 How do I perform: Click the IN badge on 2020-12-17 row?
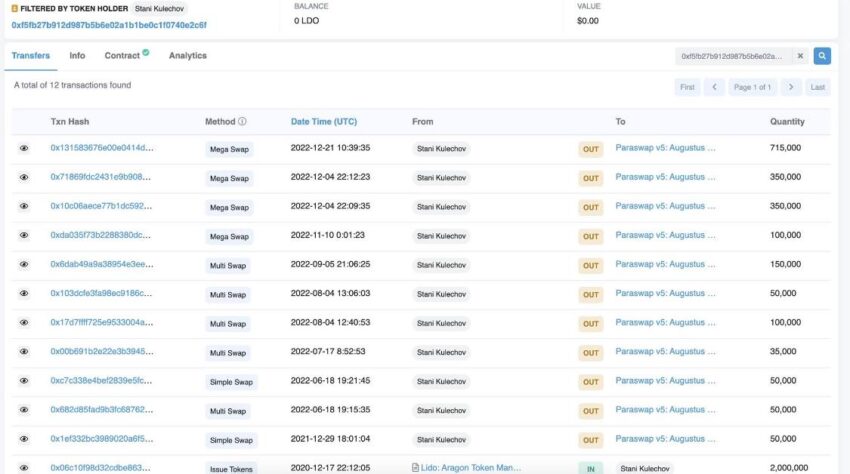(590, 469)
